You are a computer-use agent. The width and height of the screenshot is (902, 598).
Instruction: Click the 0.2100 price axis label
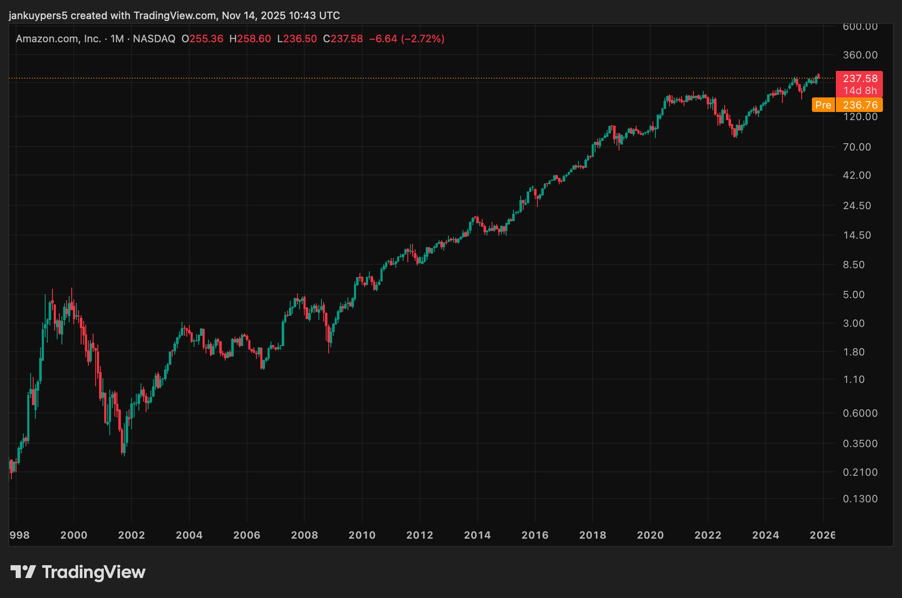pos(860,472)
